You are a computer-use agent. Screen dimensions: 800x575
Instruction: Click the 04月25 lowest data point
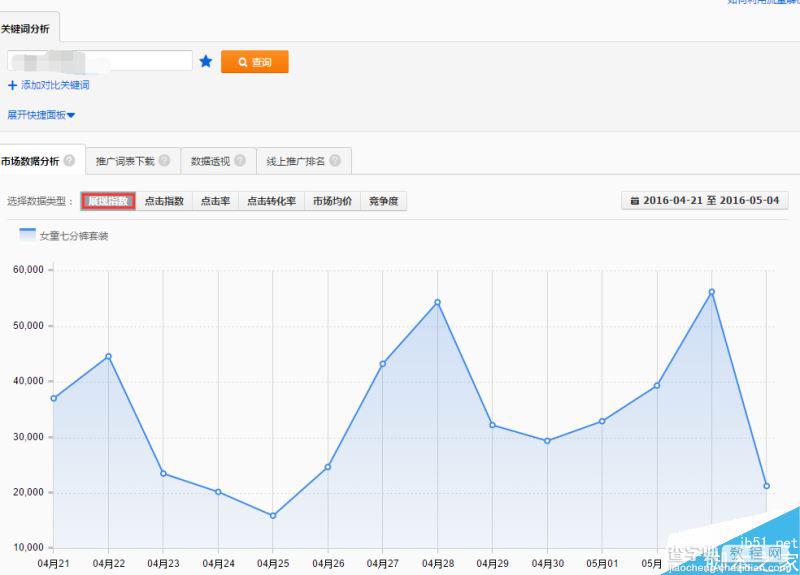click(273, 515)
